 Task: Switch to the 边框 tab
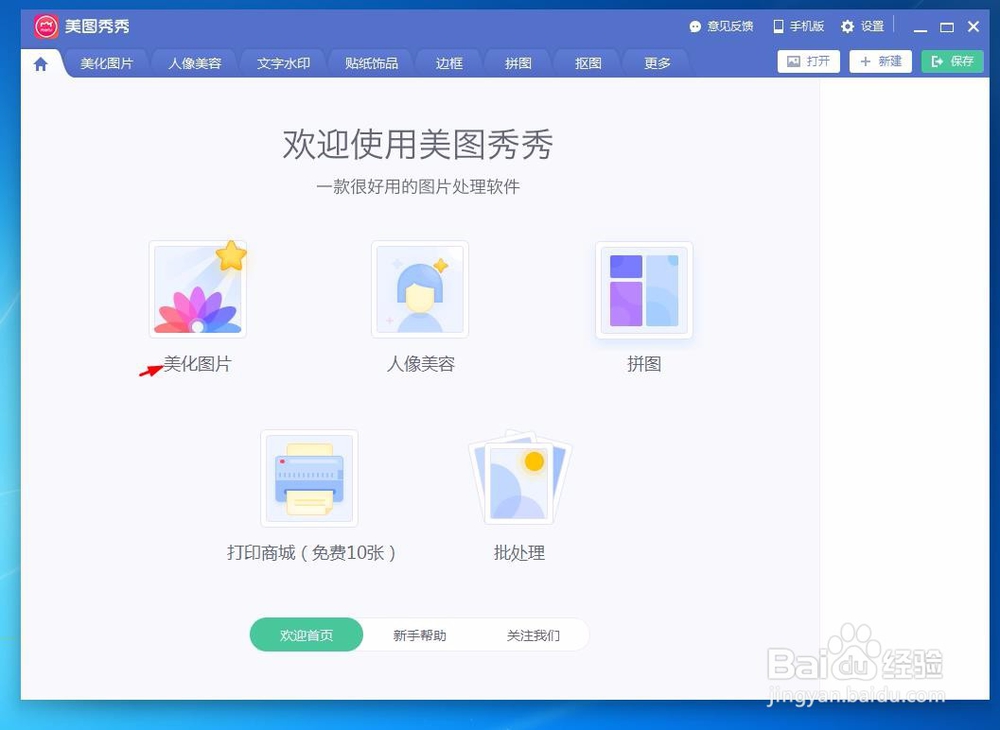[x=449, y=64]
